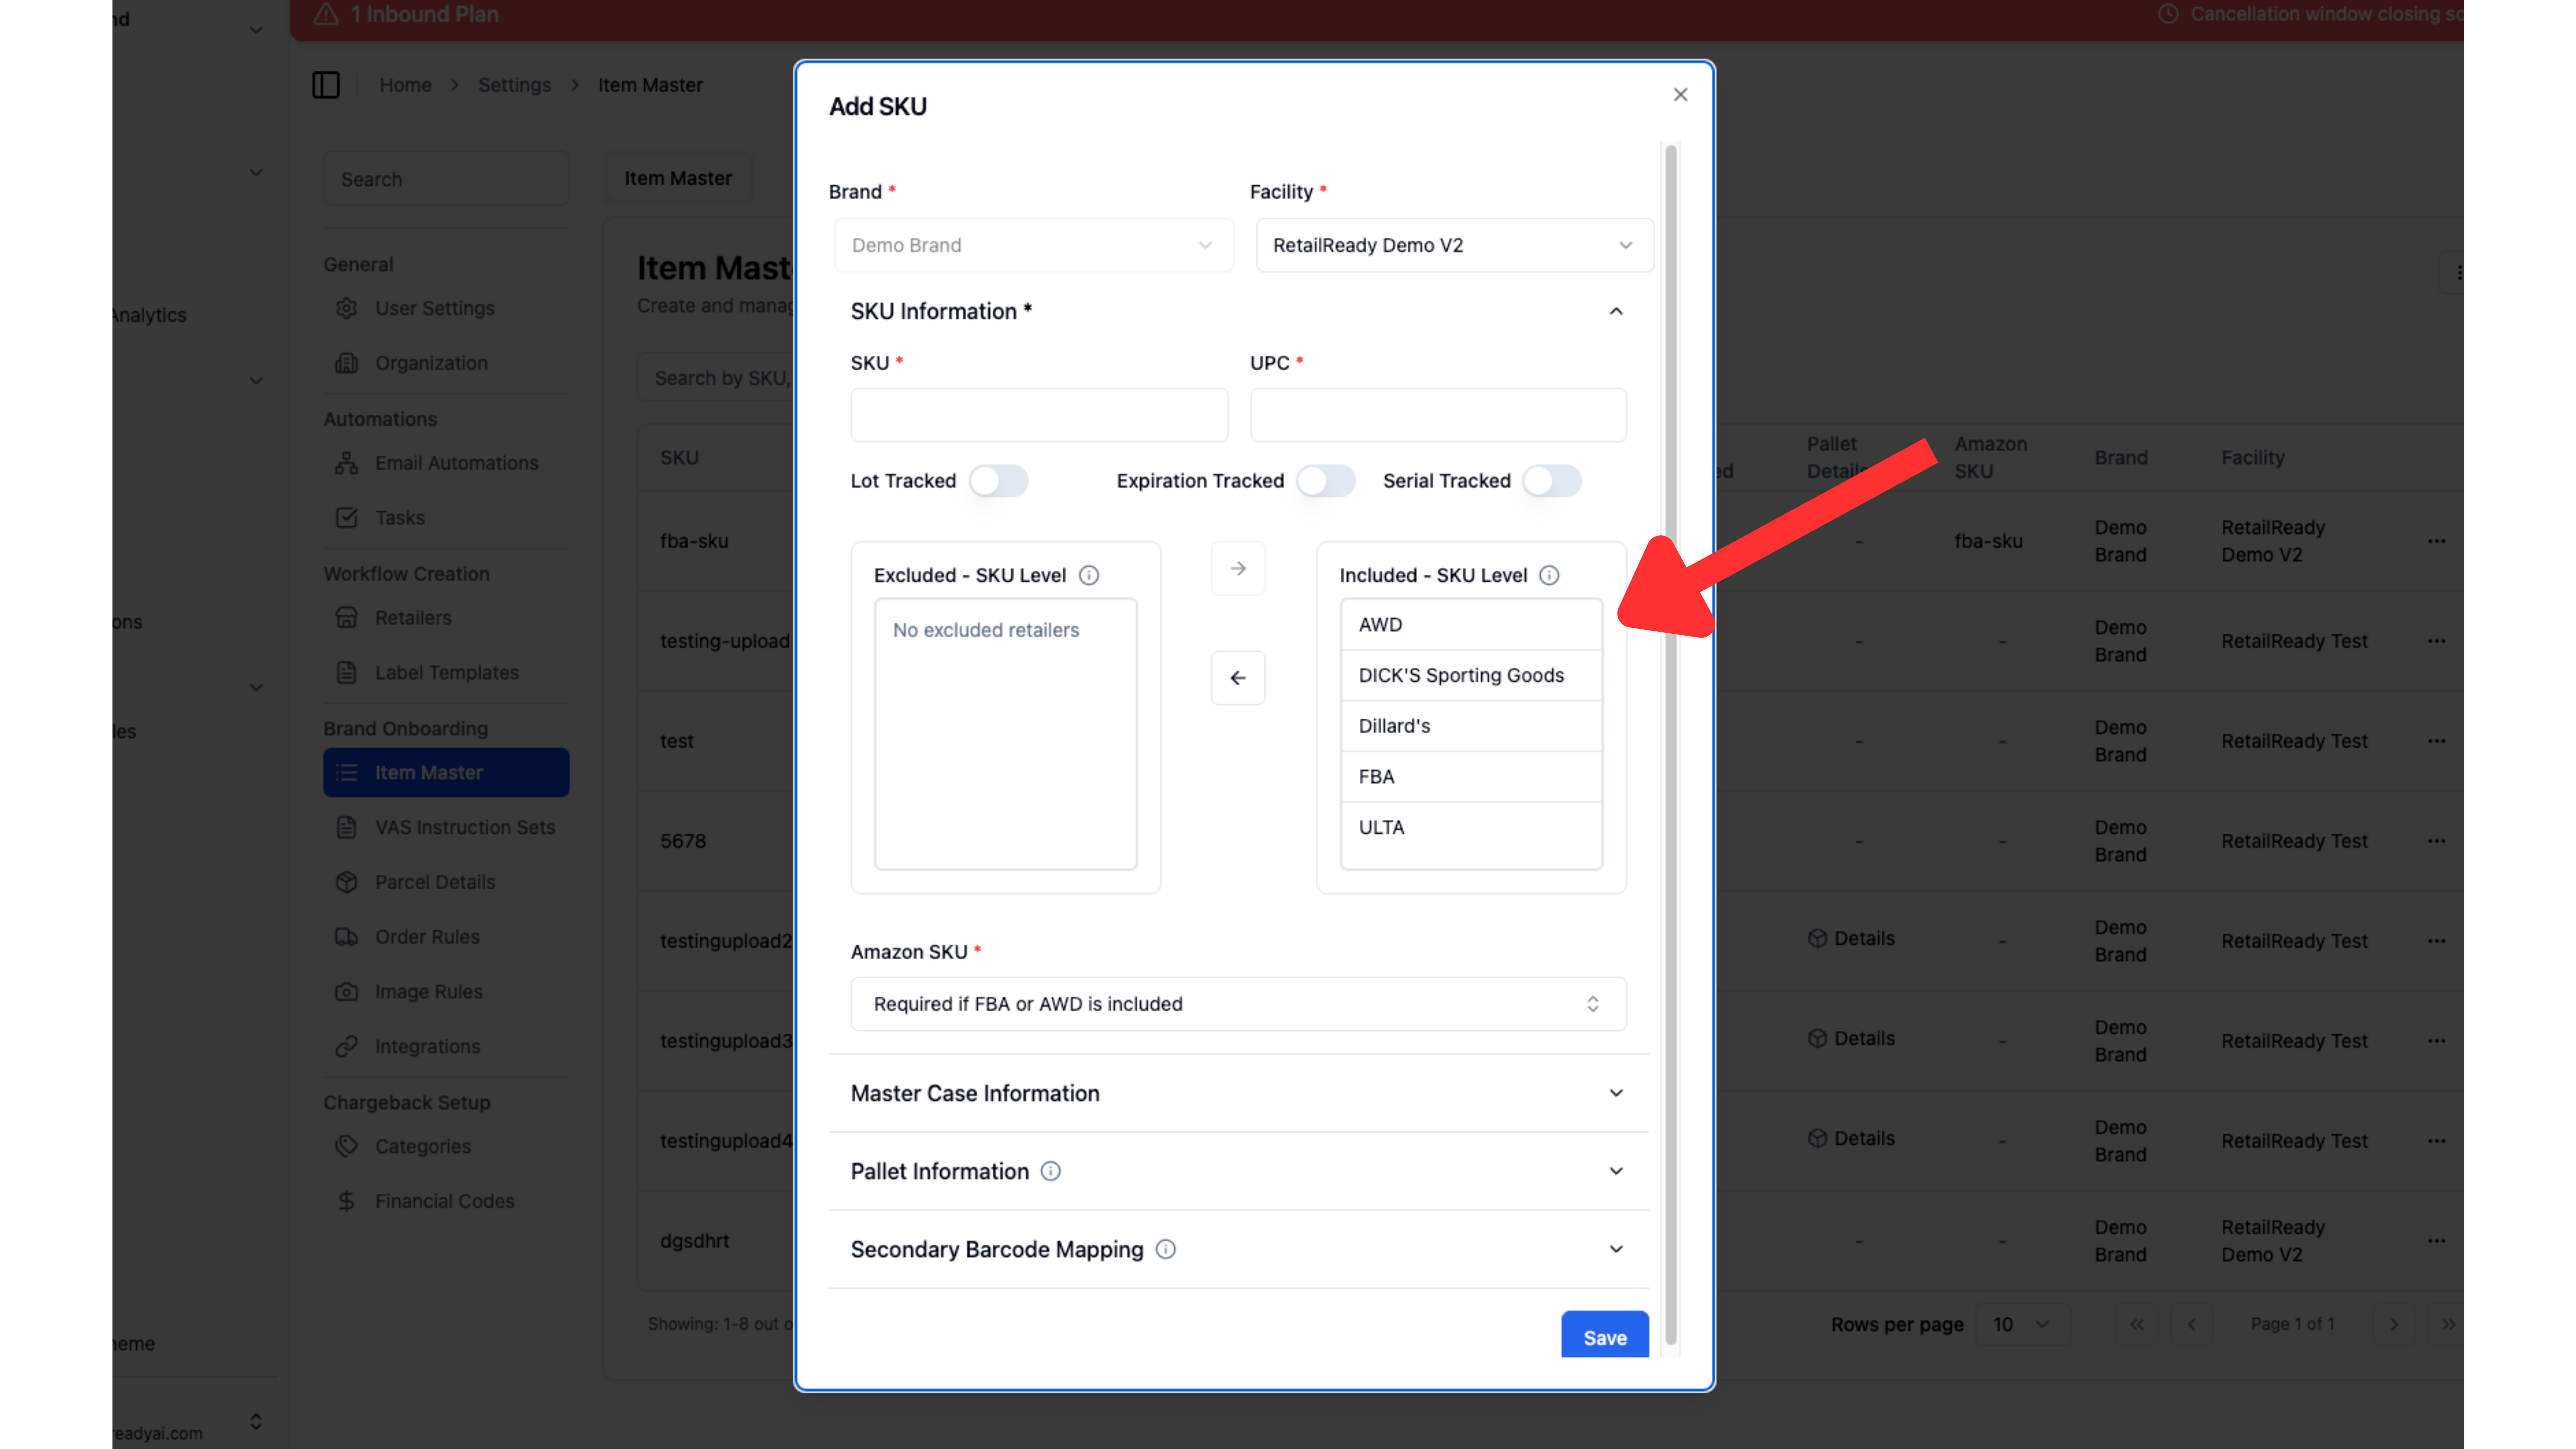This screenshot has height=1449, width=2576.
Task: Click the UPC input field
Action: (1438, 415)
